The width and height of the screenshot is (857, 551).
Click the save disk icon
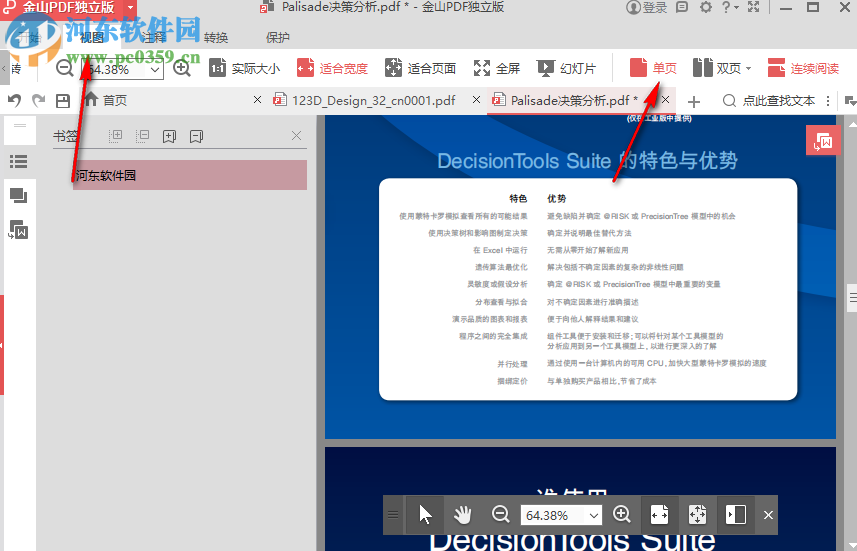pyautogui.click(x=63, y=101)
